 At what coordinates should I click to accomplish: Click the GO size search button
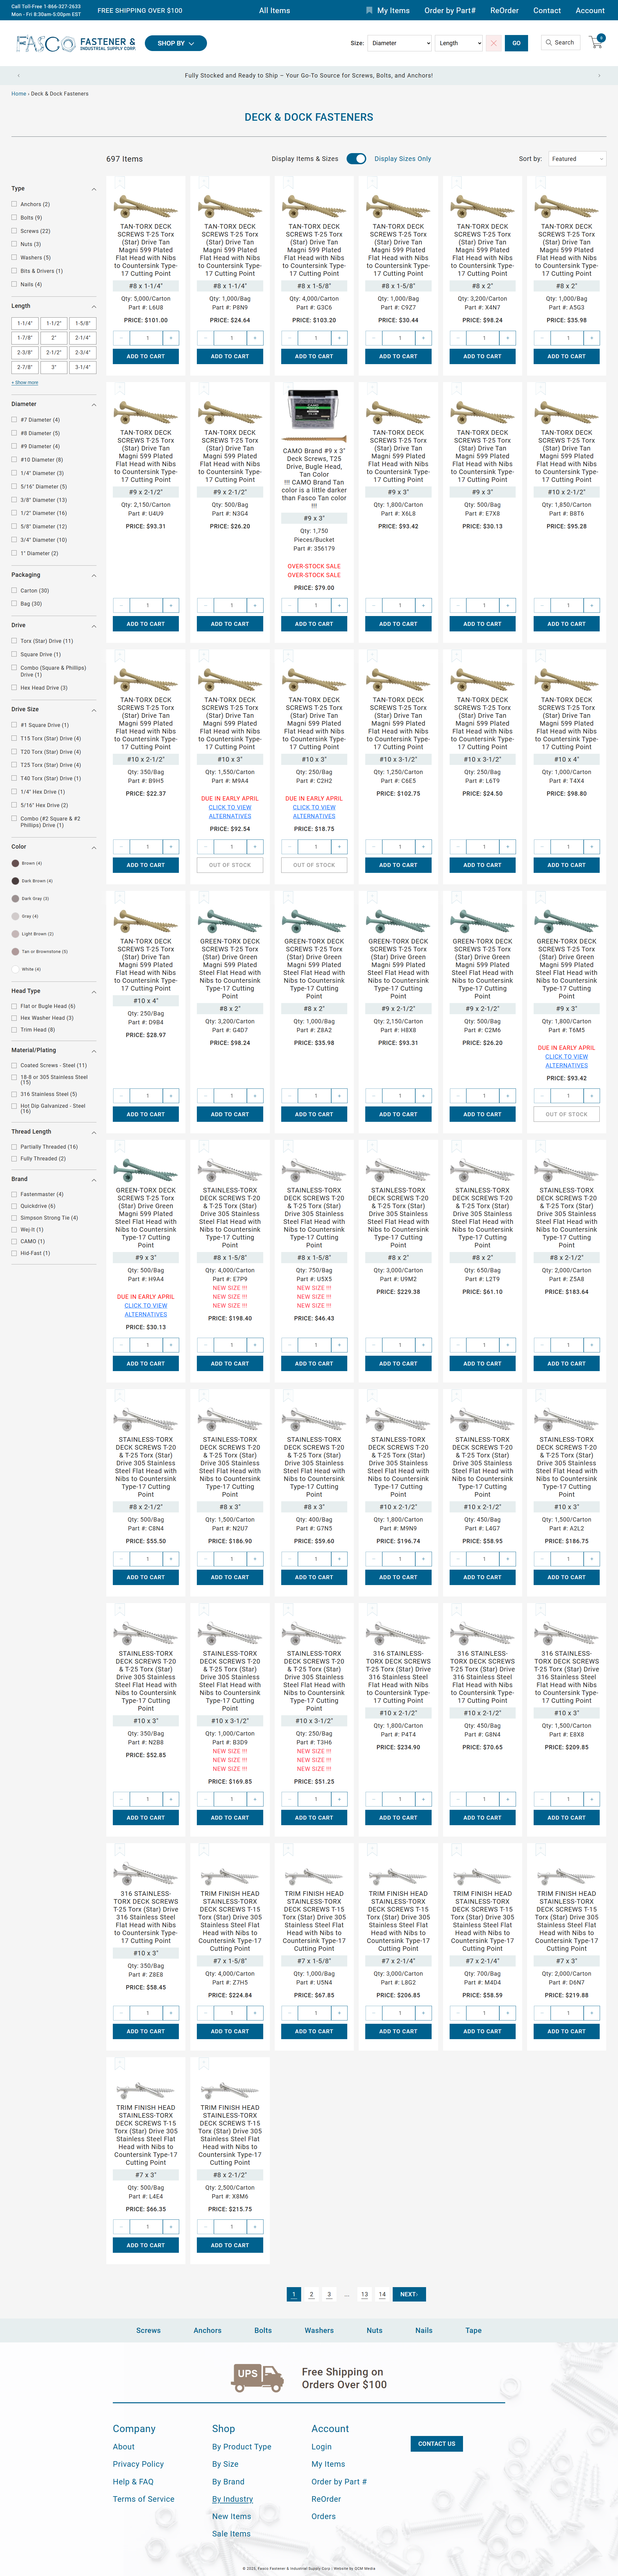(x=516, y=43)
